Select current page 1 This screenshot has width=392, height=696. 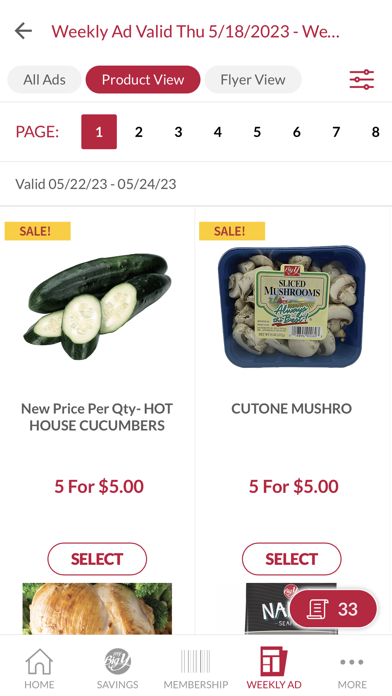click(x=99, y=132)
